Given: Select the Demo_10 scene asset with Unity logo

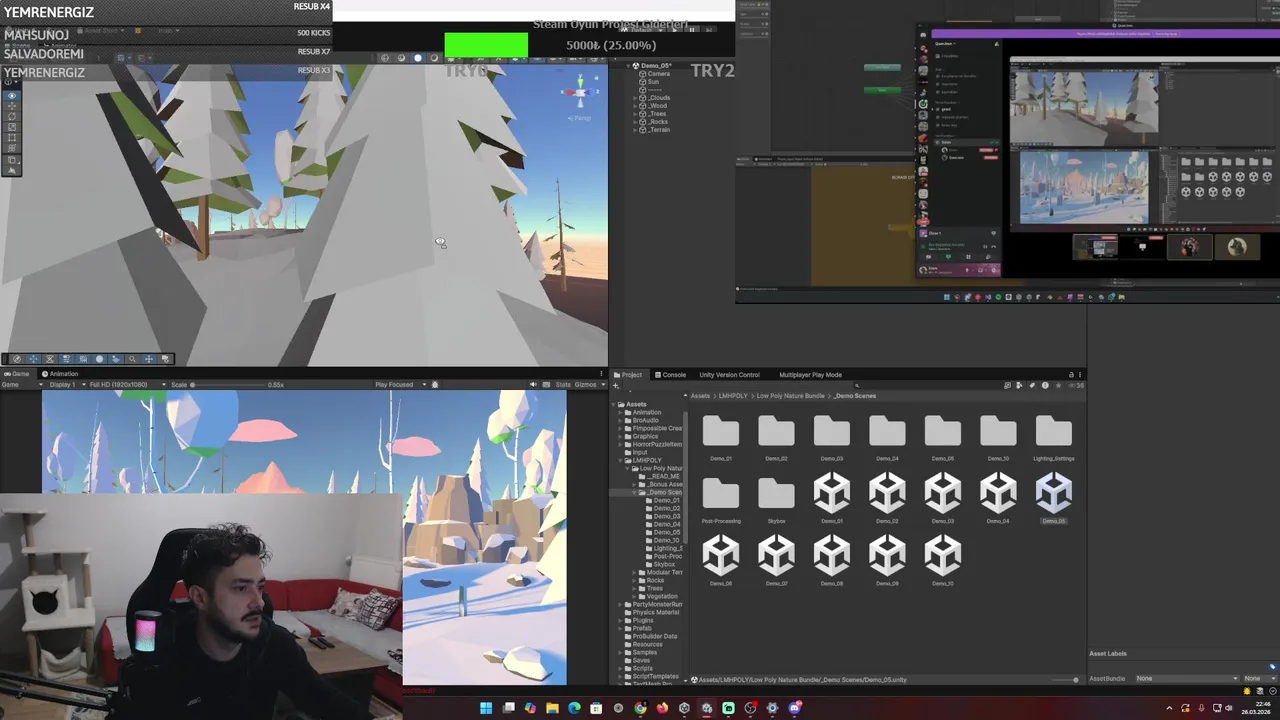Looking at the screenshot, I should point(943,560).
